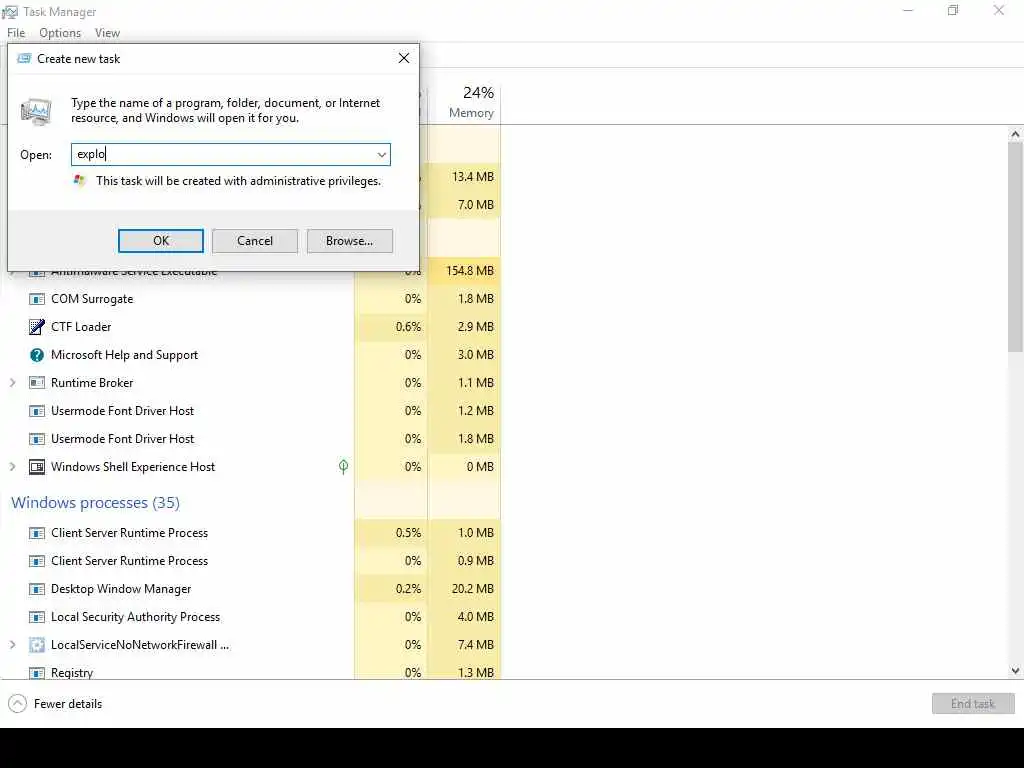
Task: Click the 0.2% CPU value for Desktop Window Manager
Action: (x=408, y=589)
